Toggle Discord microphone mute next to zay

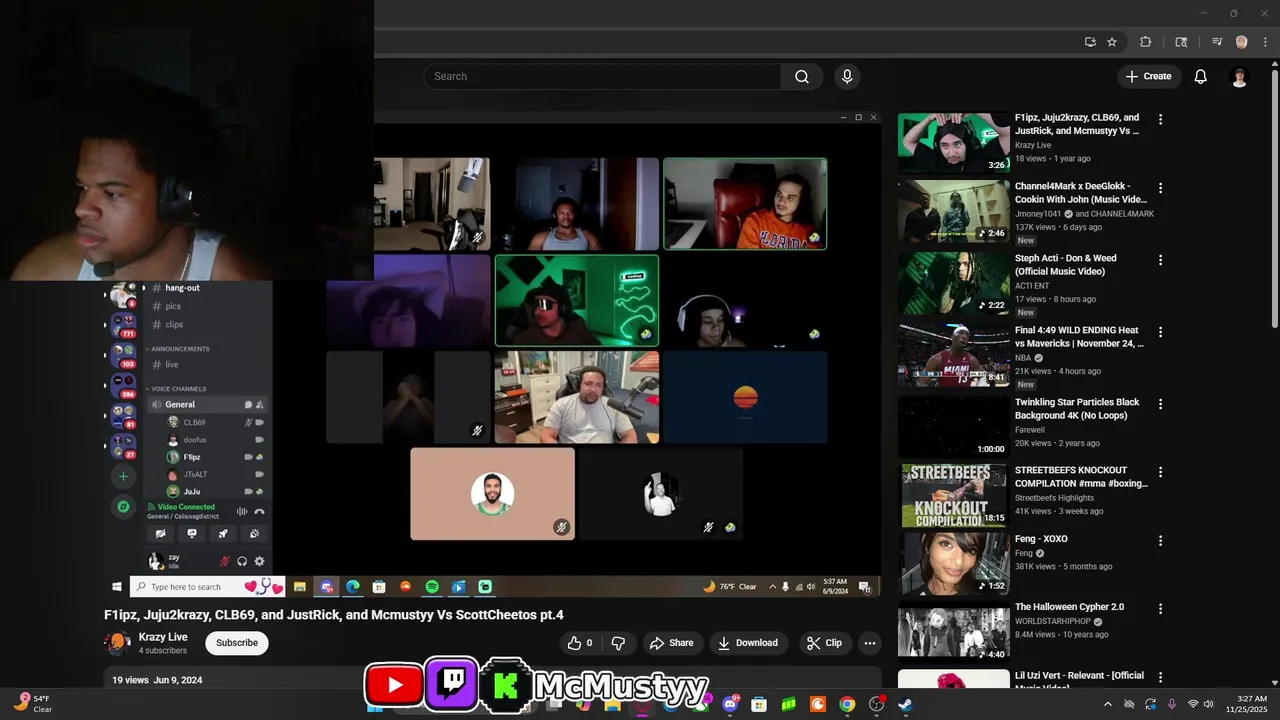[x=225, y=561]
